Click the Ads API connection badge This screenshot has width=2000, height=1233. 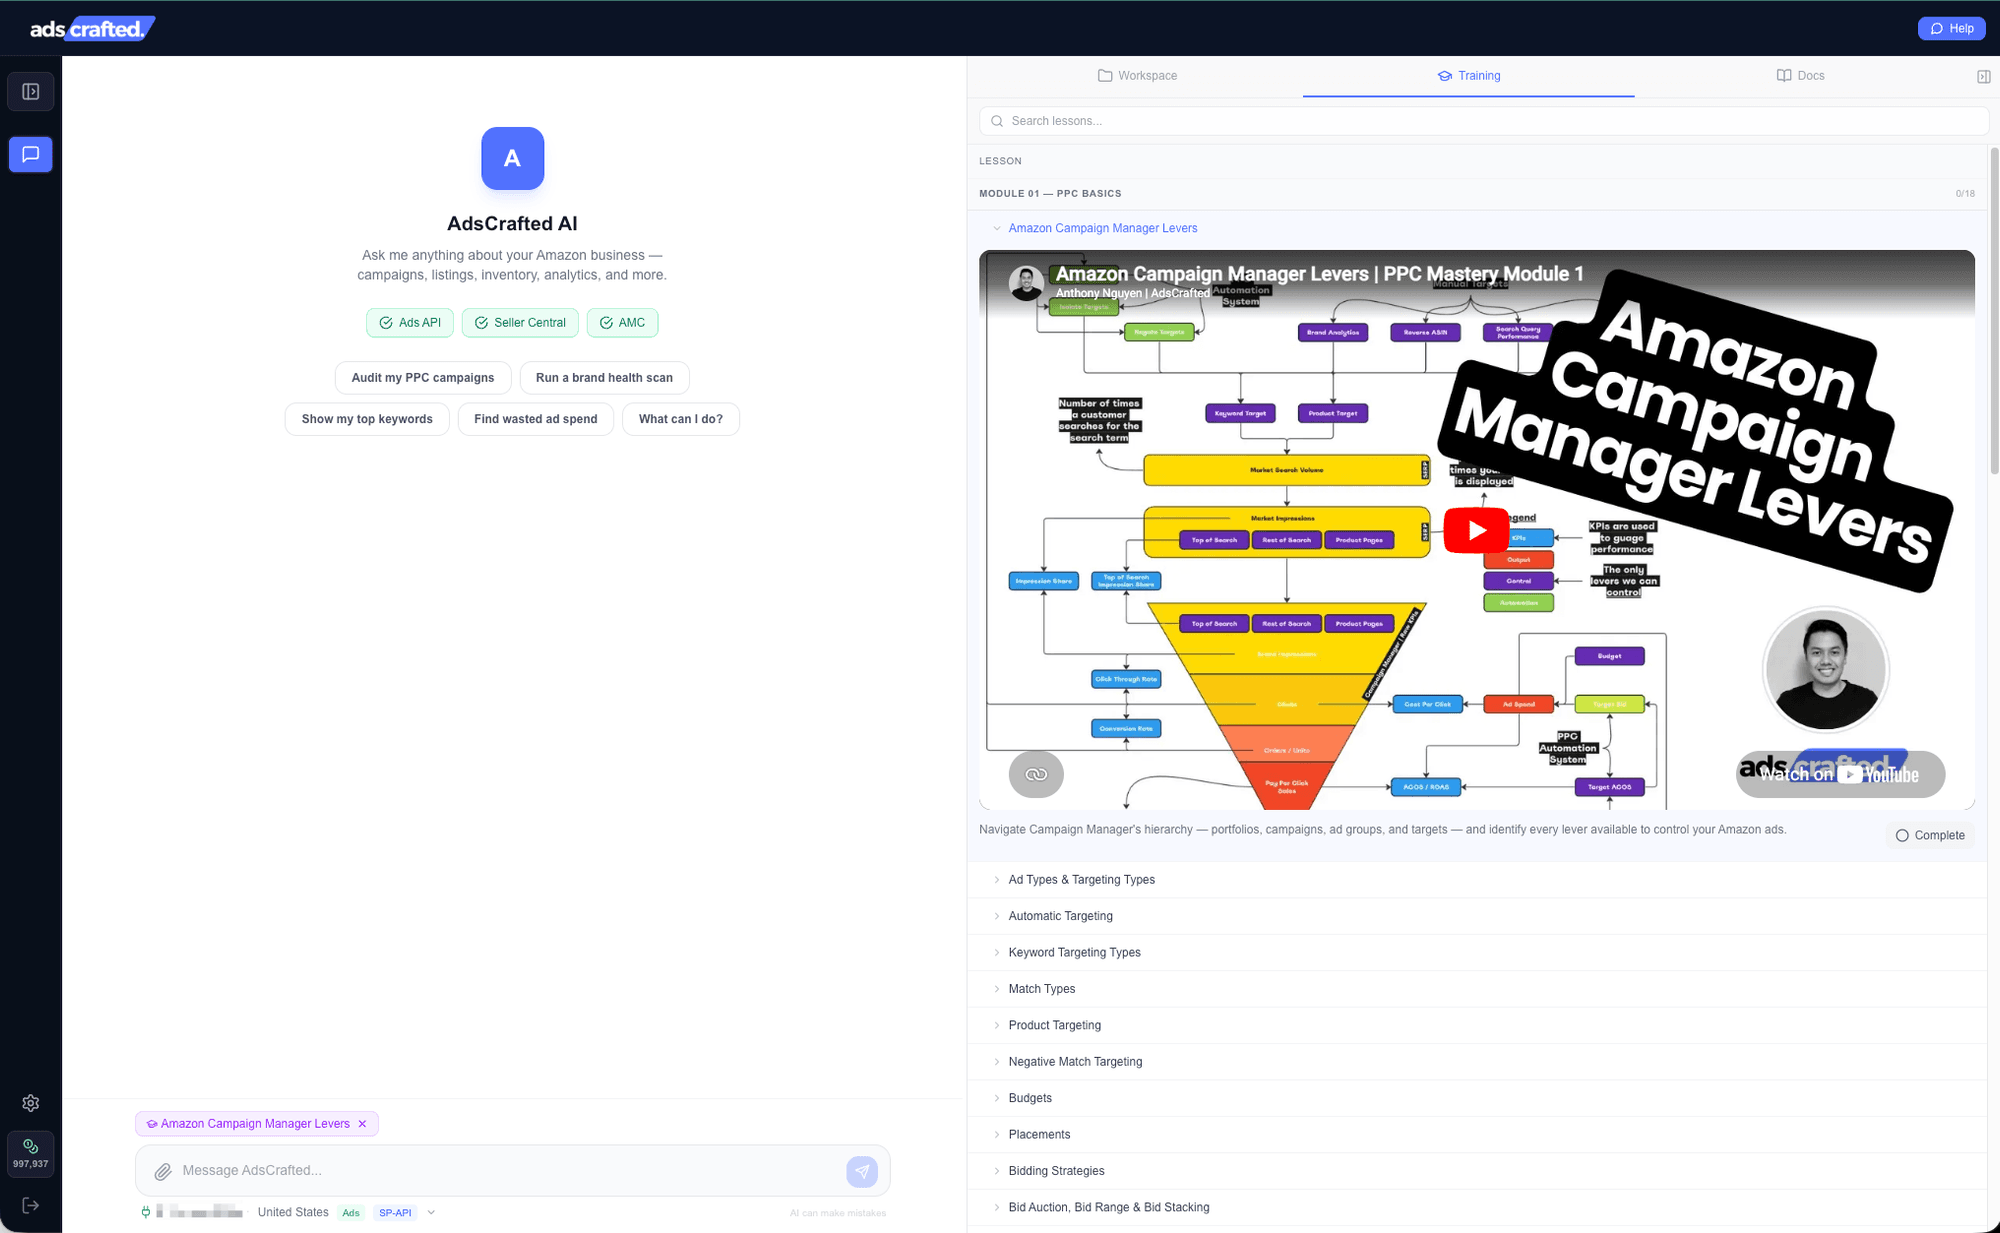[x=410, y=323]
